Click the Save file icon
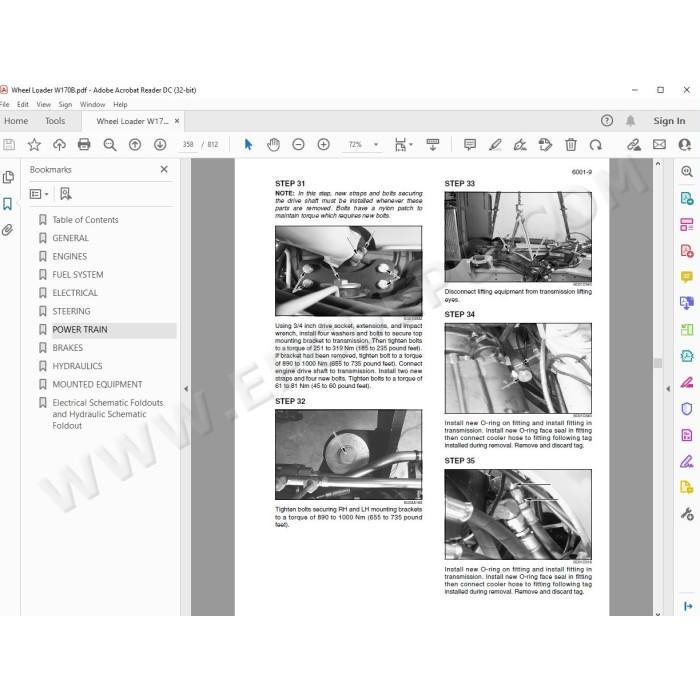This screenshot has height=700, width=700. point(9,145)
